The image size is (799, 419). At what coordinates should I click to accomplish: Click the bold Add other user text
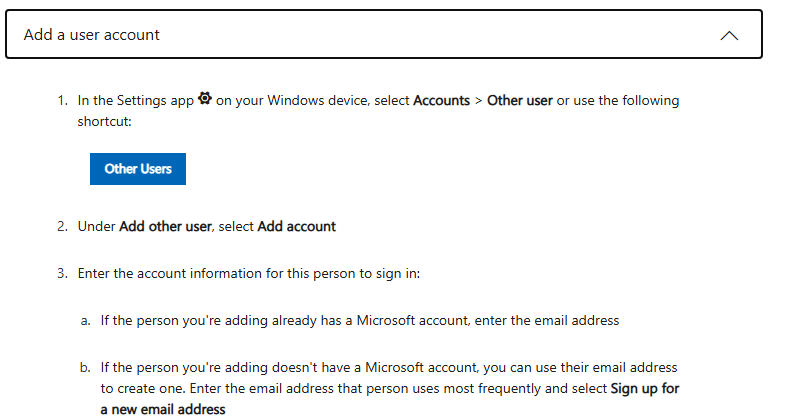pos(165,226)
